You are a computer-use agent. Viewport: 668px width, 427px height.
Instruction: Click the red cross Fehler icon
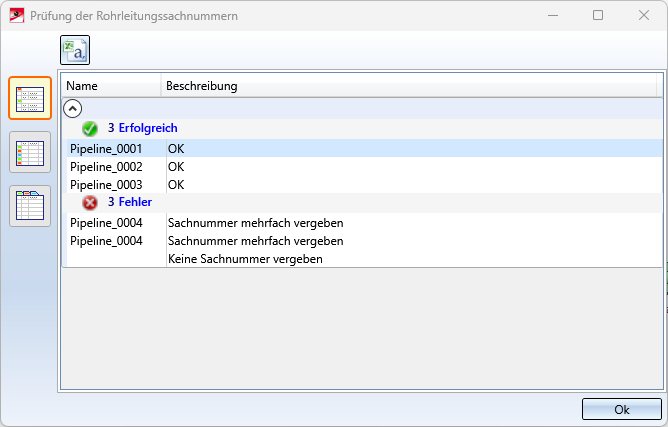point(90,202)
